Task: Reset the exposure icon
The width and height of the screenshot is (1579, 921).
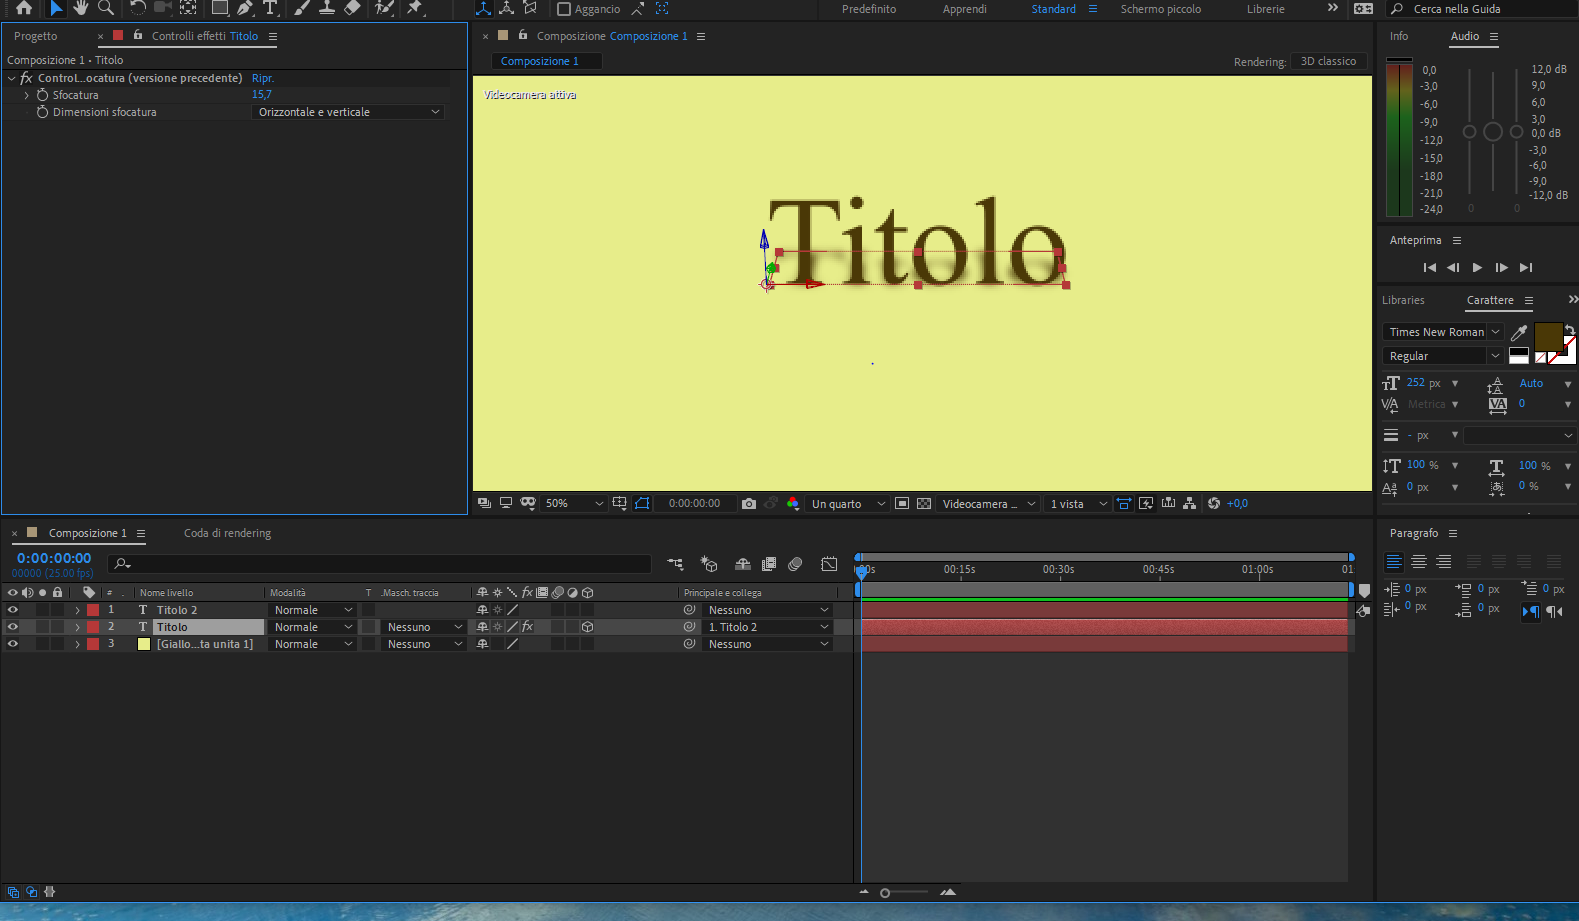Action: 1214,504
